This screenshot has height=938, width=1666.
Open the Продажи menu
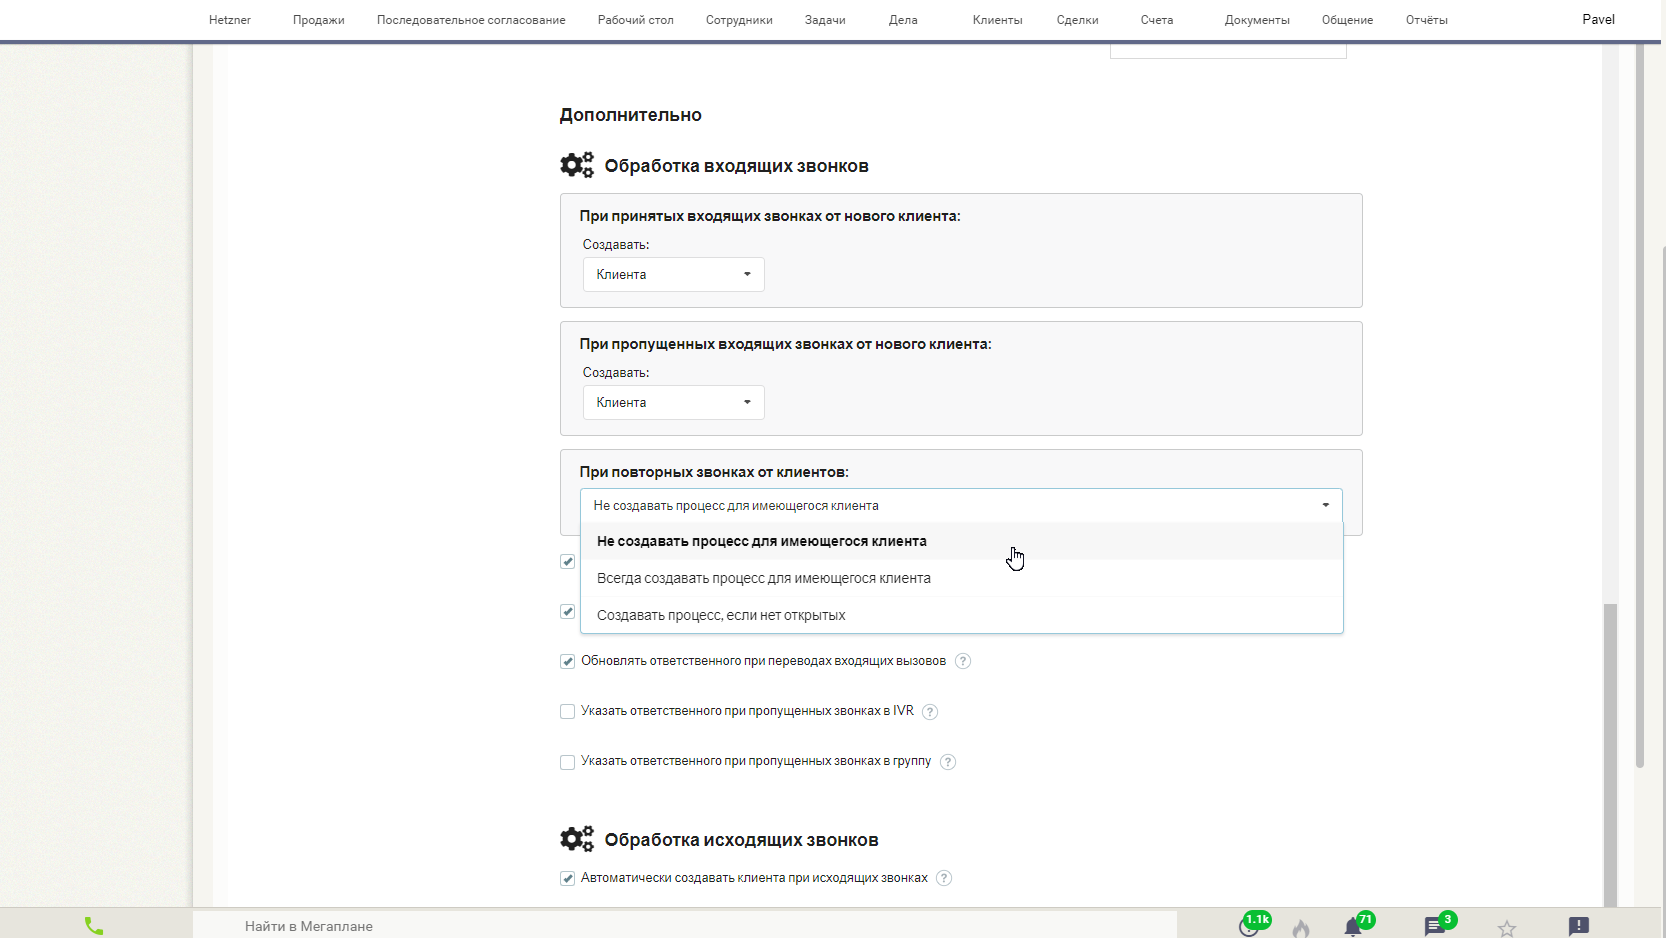coord(319,20)
